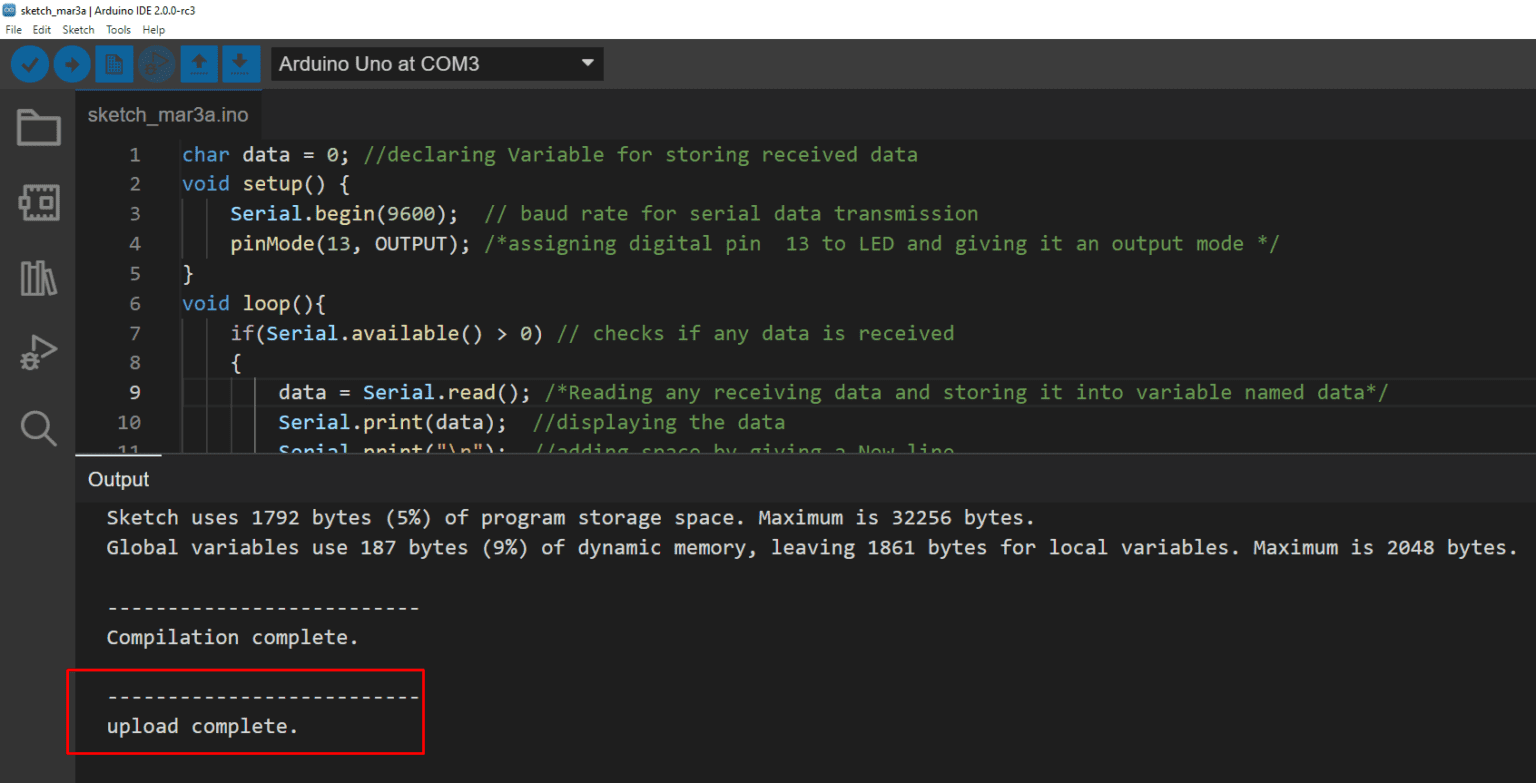Open the Sketchbook folder sidebar icon
This screenshot has height=783, width=1536.
tap(38, 128)
